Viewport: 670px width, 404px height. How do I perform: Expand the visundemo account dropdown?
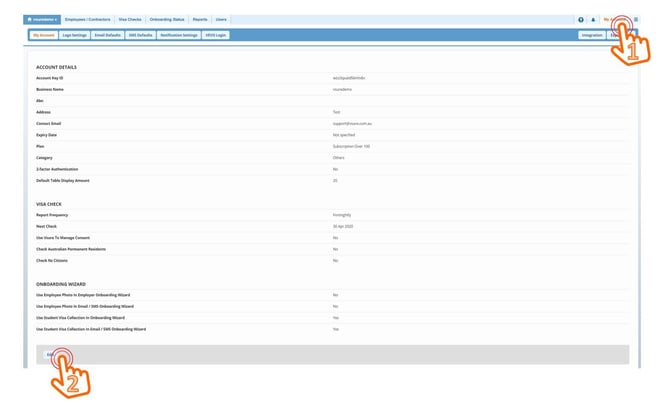tap(42, 19)
